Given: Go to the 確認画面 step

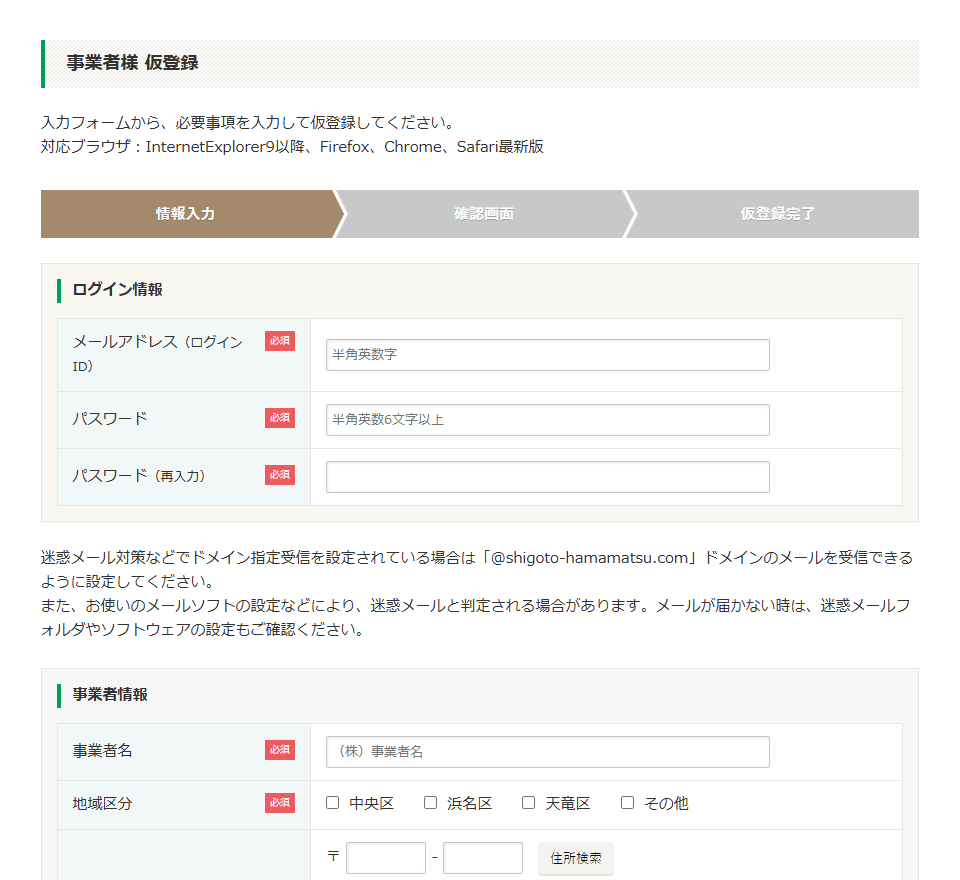Looking at the screenshot, I should [484, 214].
